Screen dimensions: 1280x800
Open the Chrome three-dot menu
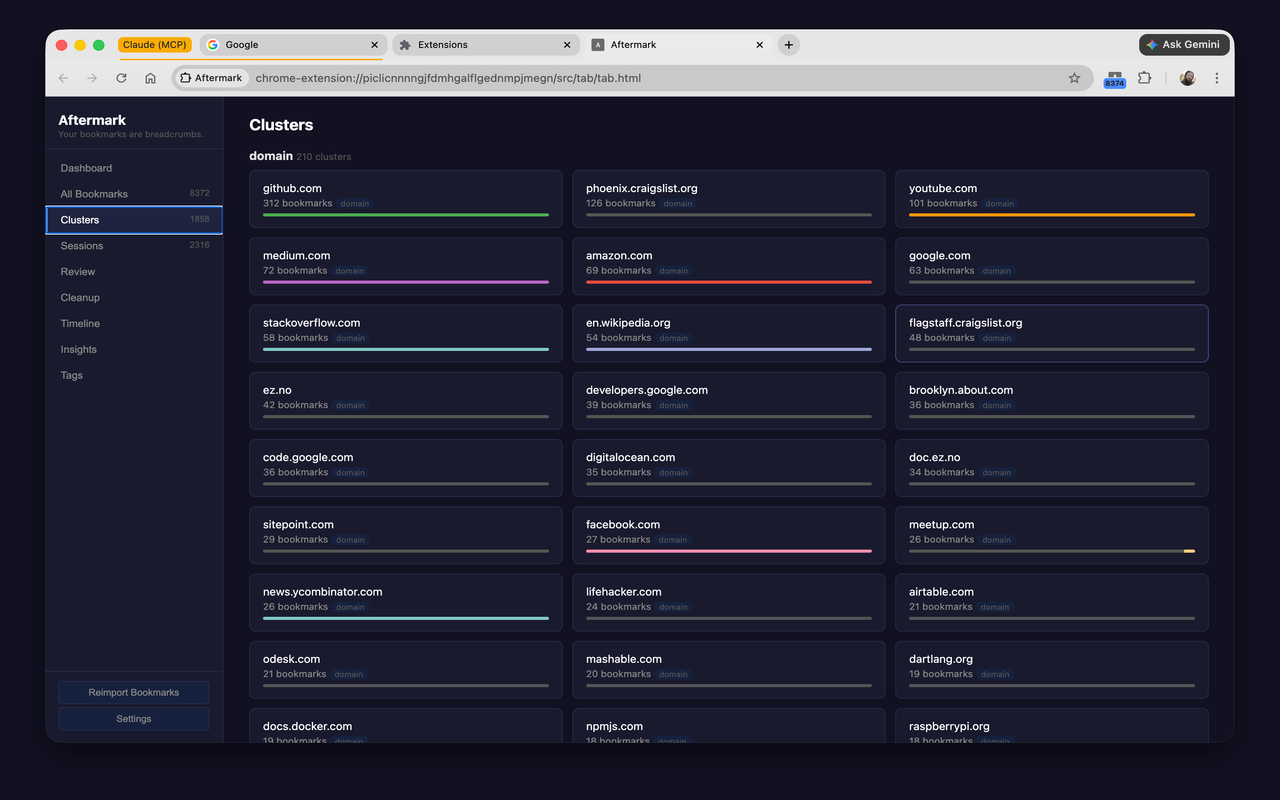pyautogui.click(x=1216, y=78)
